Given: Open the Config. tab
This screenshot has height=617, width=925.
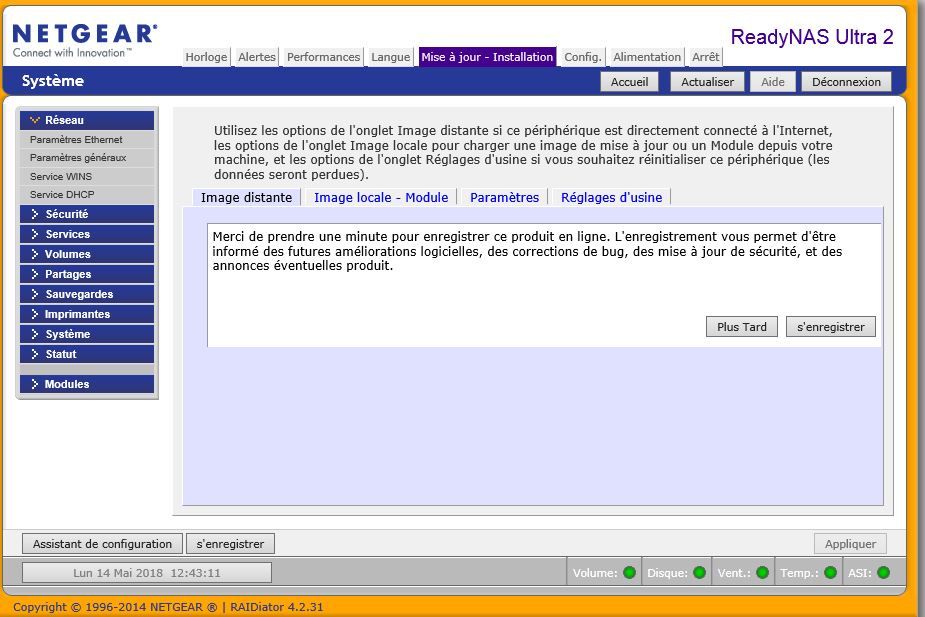Looking at the screenshot, I should pos(583,57).
